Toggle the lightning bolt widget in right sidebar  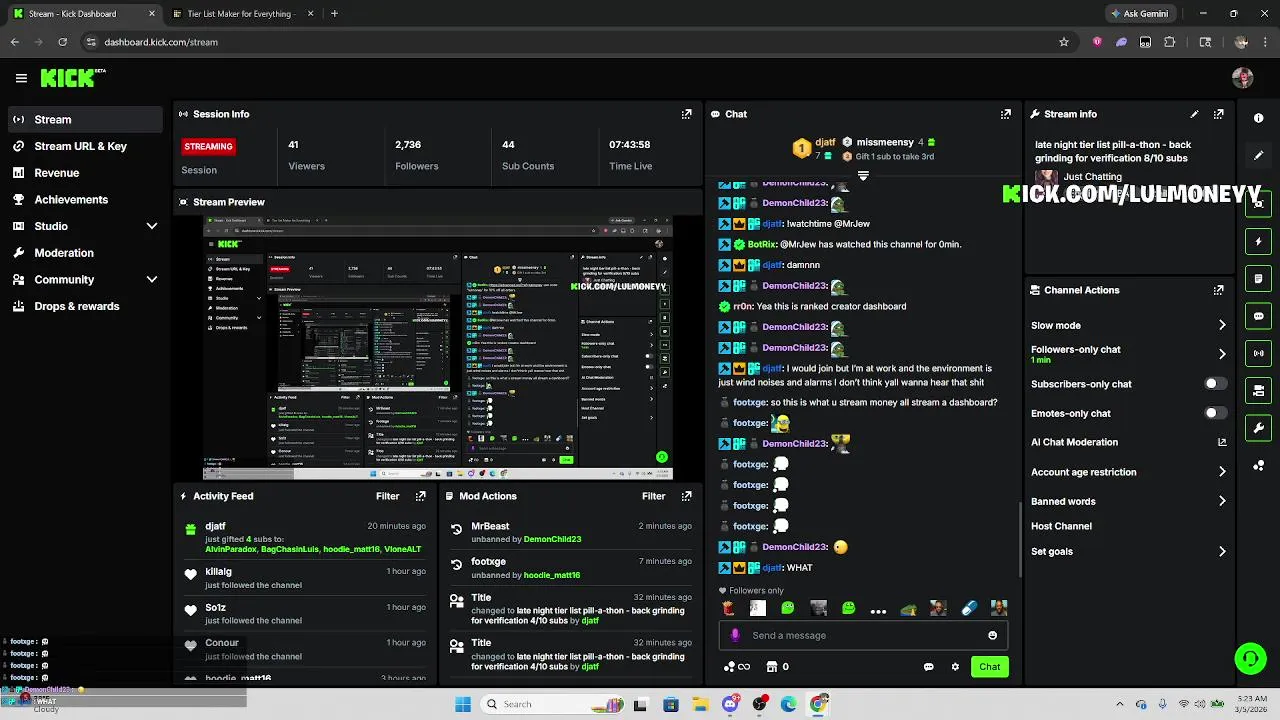tap(1258, 241)
